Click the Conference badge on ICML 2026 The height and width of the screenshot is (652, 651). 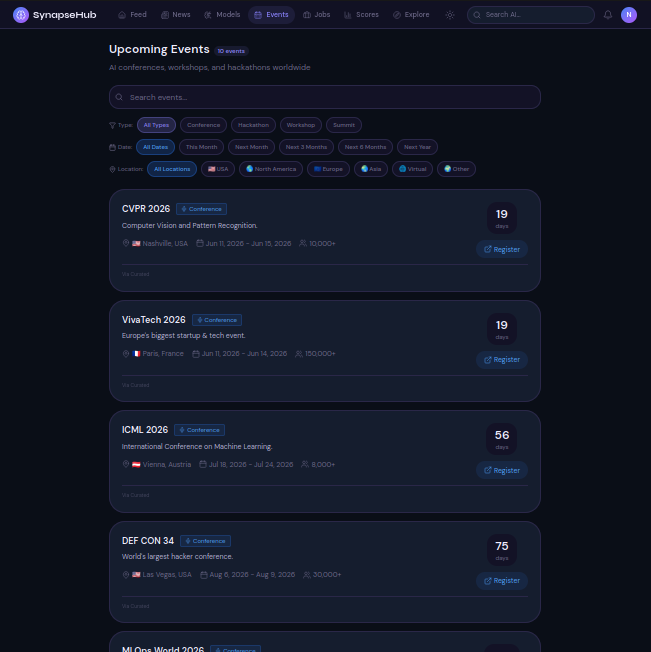(x=200, y=430)
